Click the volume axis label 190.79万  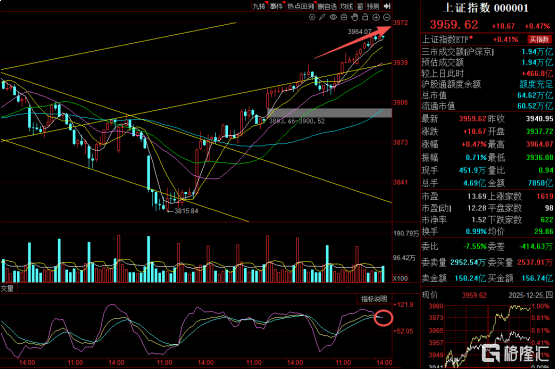coord(406,233)
